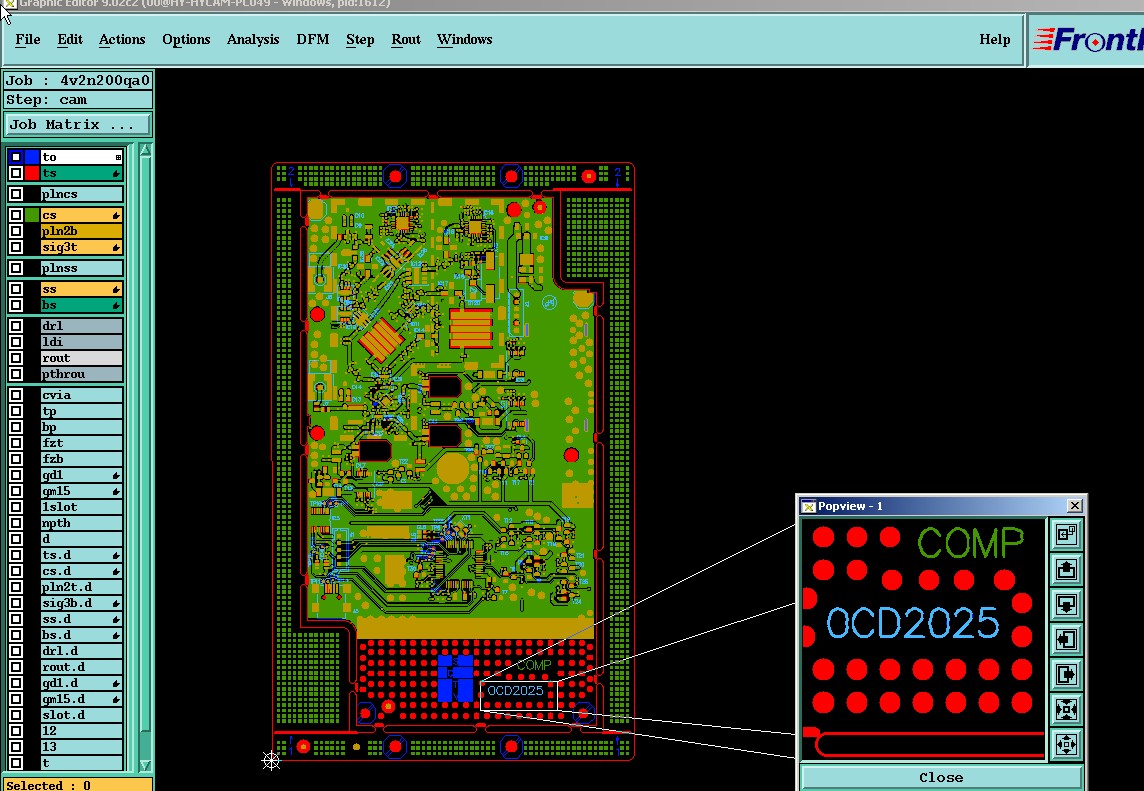The height and width of the screenshot is (791, 1144).
Task: Click the zoom out arrows icon in Popview
Action: pos(1066,744)
